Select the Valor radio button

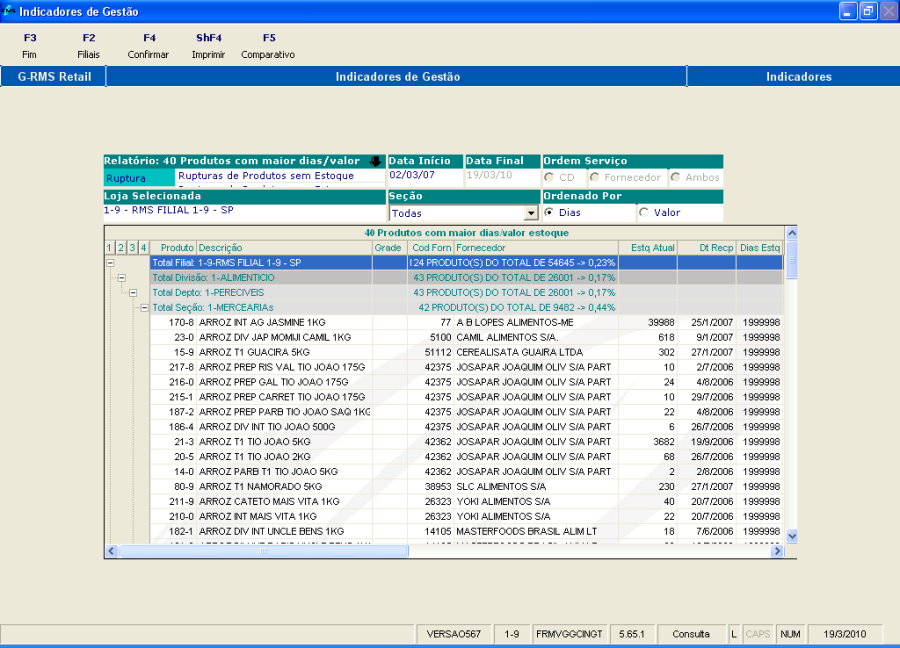point(643,212)
